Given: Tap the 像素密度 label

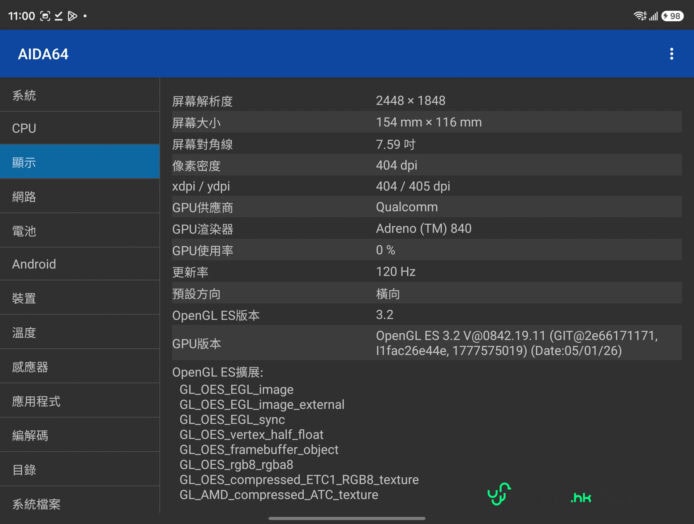Looking at the screenshot, I should [x=196, y=166].
